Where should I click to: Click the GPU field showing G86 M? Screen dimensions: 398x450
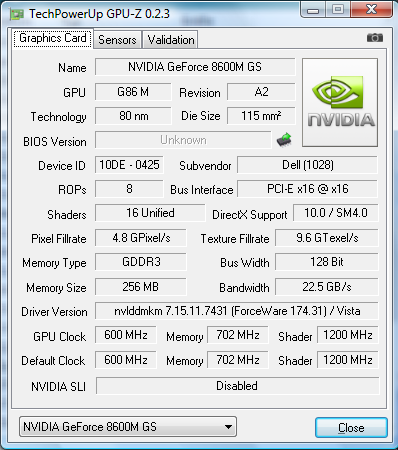pyautogui.click(x=133, y=92)
